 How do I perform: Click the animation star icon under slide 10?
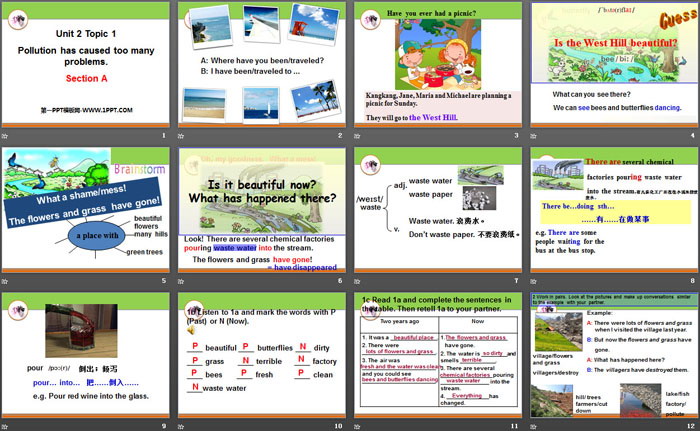(x=183, y=424)
